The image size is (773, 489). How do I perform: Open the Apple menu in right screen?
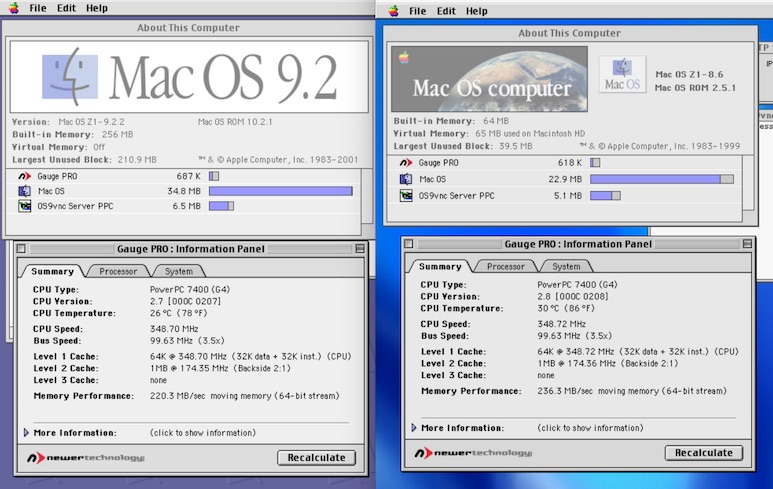(x=393, y=11)
